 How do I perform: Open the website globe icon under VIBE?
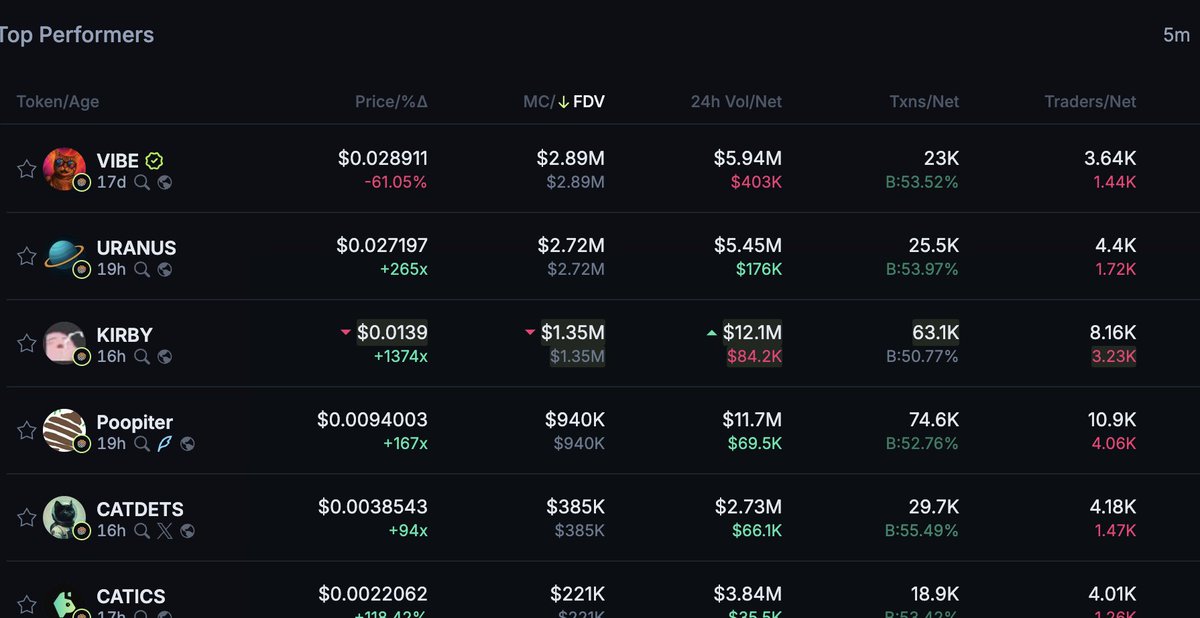pos(165,183)
